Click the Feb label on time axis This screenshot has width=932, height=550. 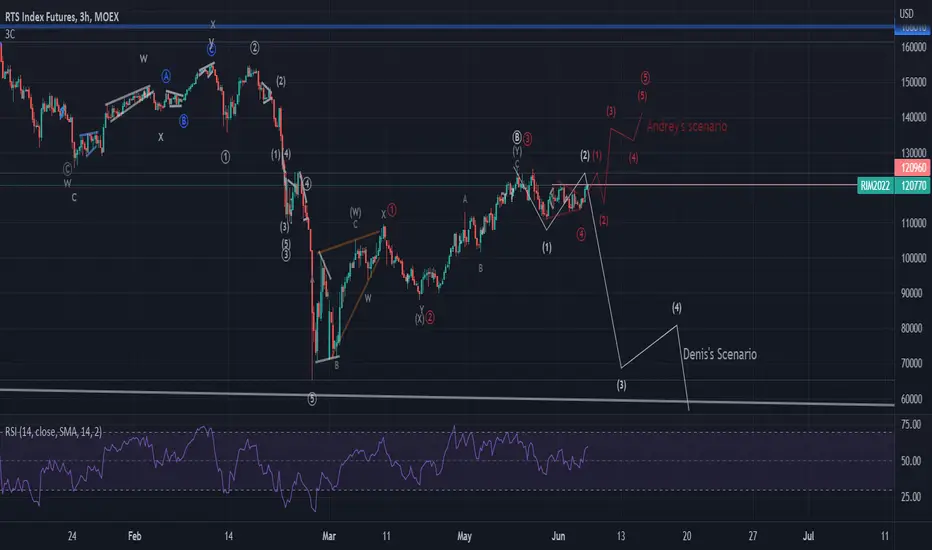(135, 536)
